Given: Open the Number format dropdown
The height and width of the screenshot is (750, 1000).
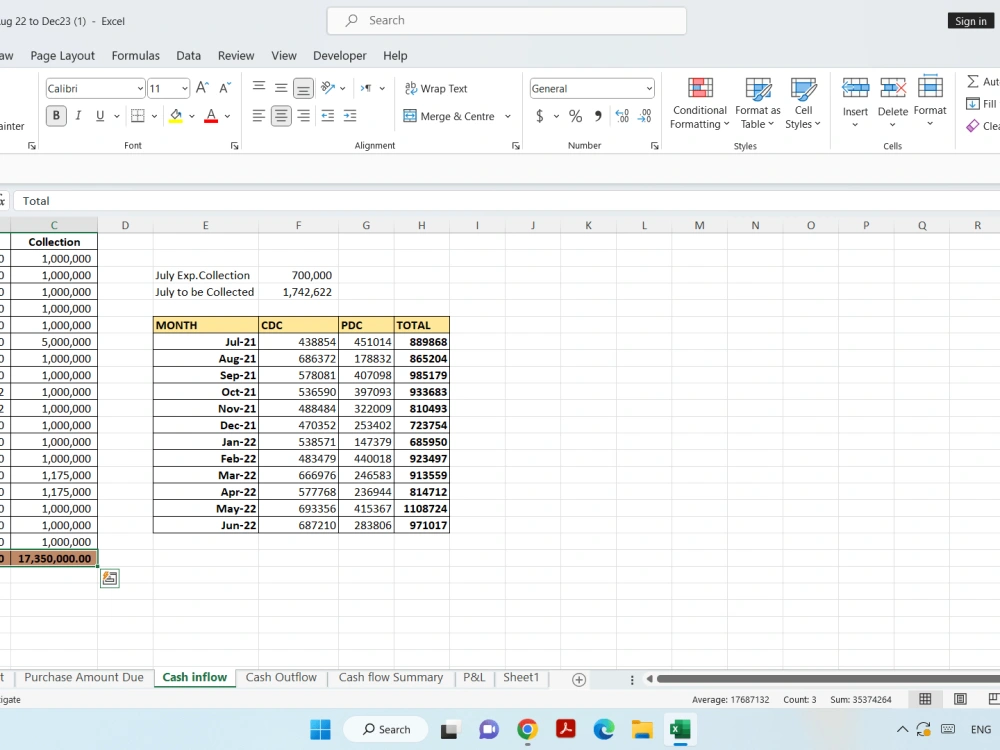Looking at the screenshot, I should [x=649, y=89].
